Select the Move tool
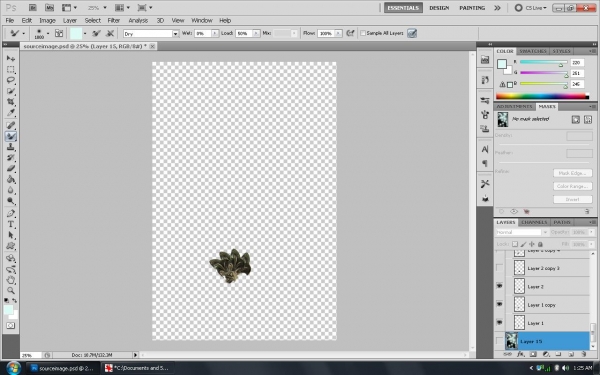 [11, 58]
